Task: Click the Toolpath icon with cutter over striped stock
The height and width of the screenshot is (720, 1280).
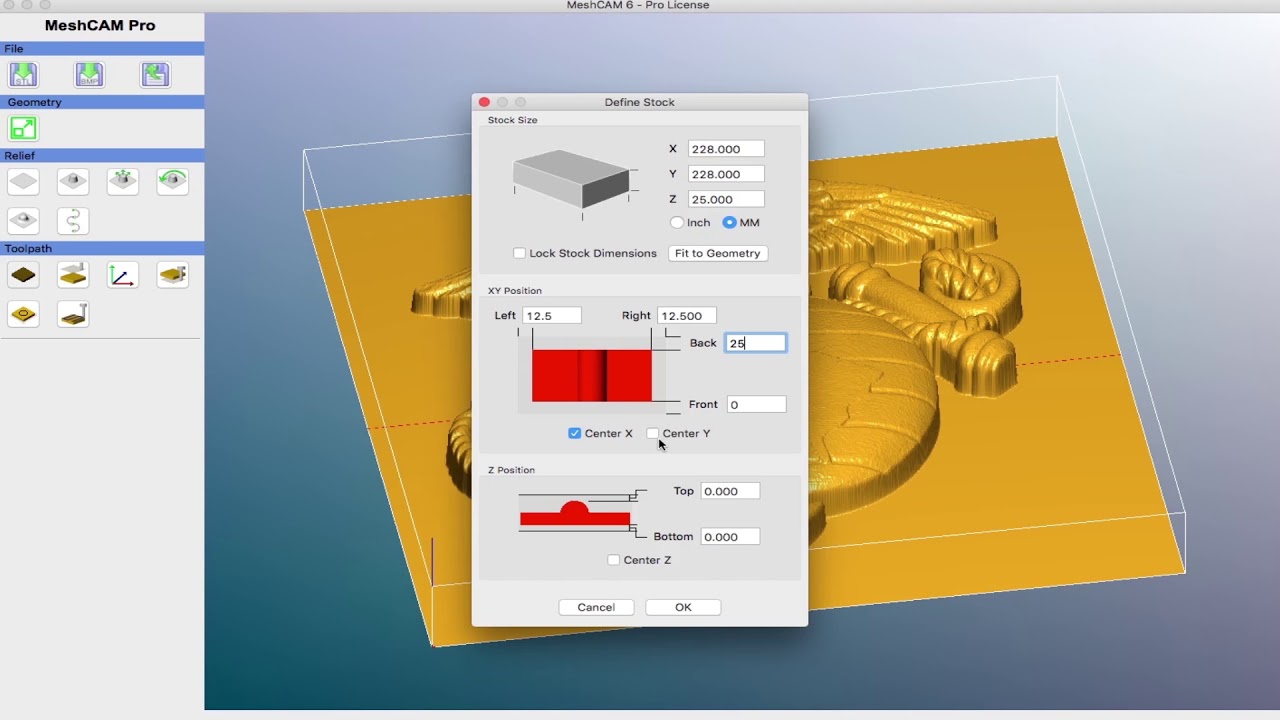Action: click(73, 315)
